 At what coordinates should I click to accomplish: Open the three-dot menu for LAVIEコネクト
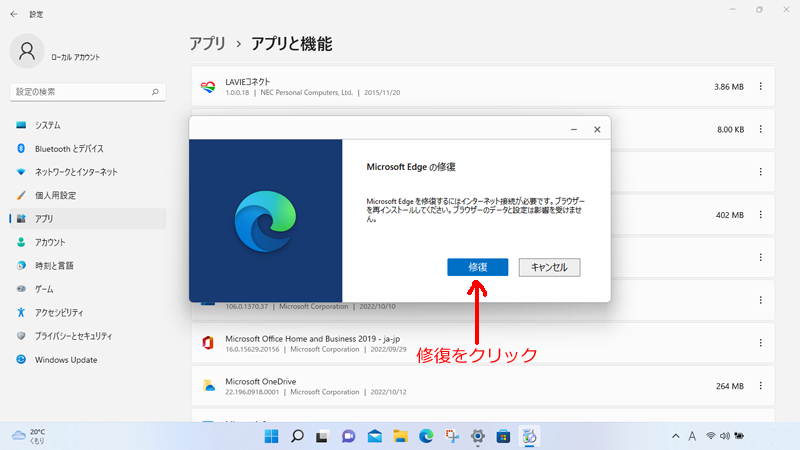[x=761, y=87]
